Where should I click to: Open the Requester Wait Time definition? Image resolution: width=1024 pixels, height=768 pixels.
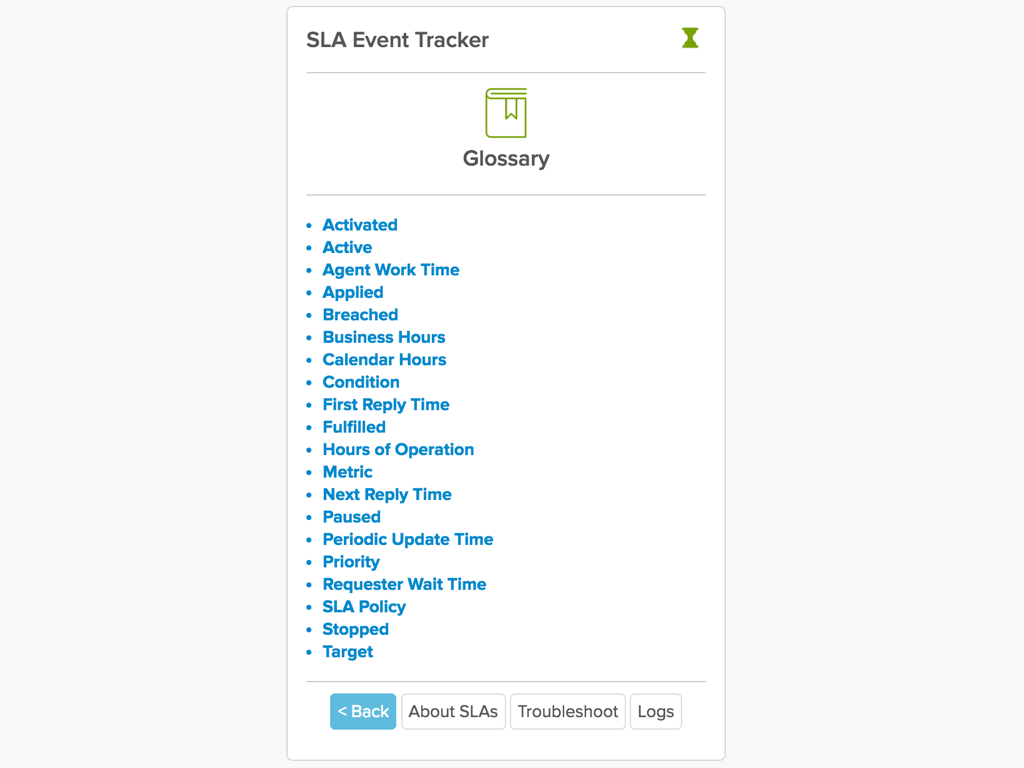click(404, 584)
